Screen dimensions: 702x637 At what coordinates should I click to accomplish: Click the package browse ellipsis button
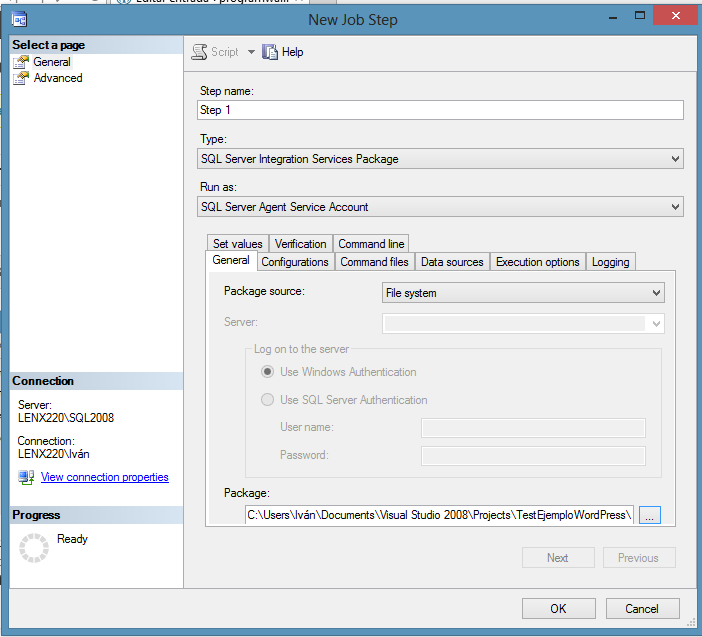[x=650, y=515]
